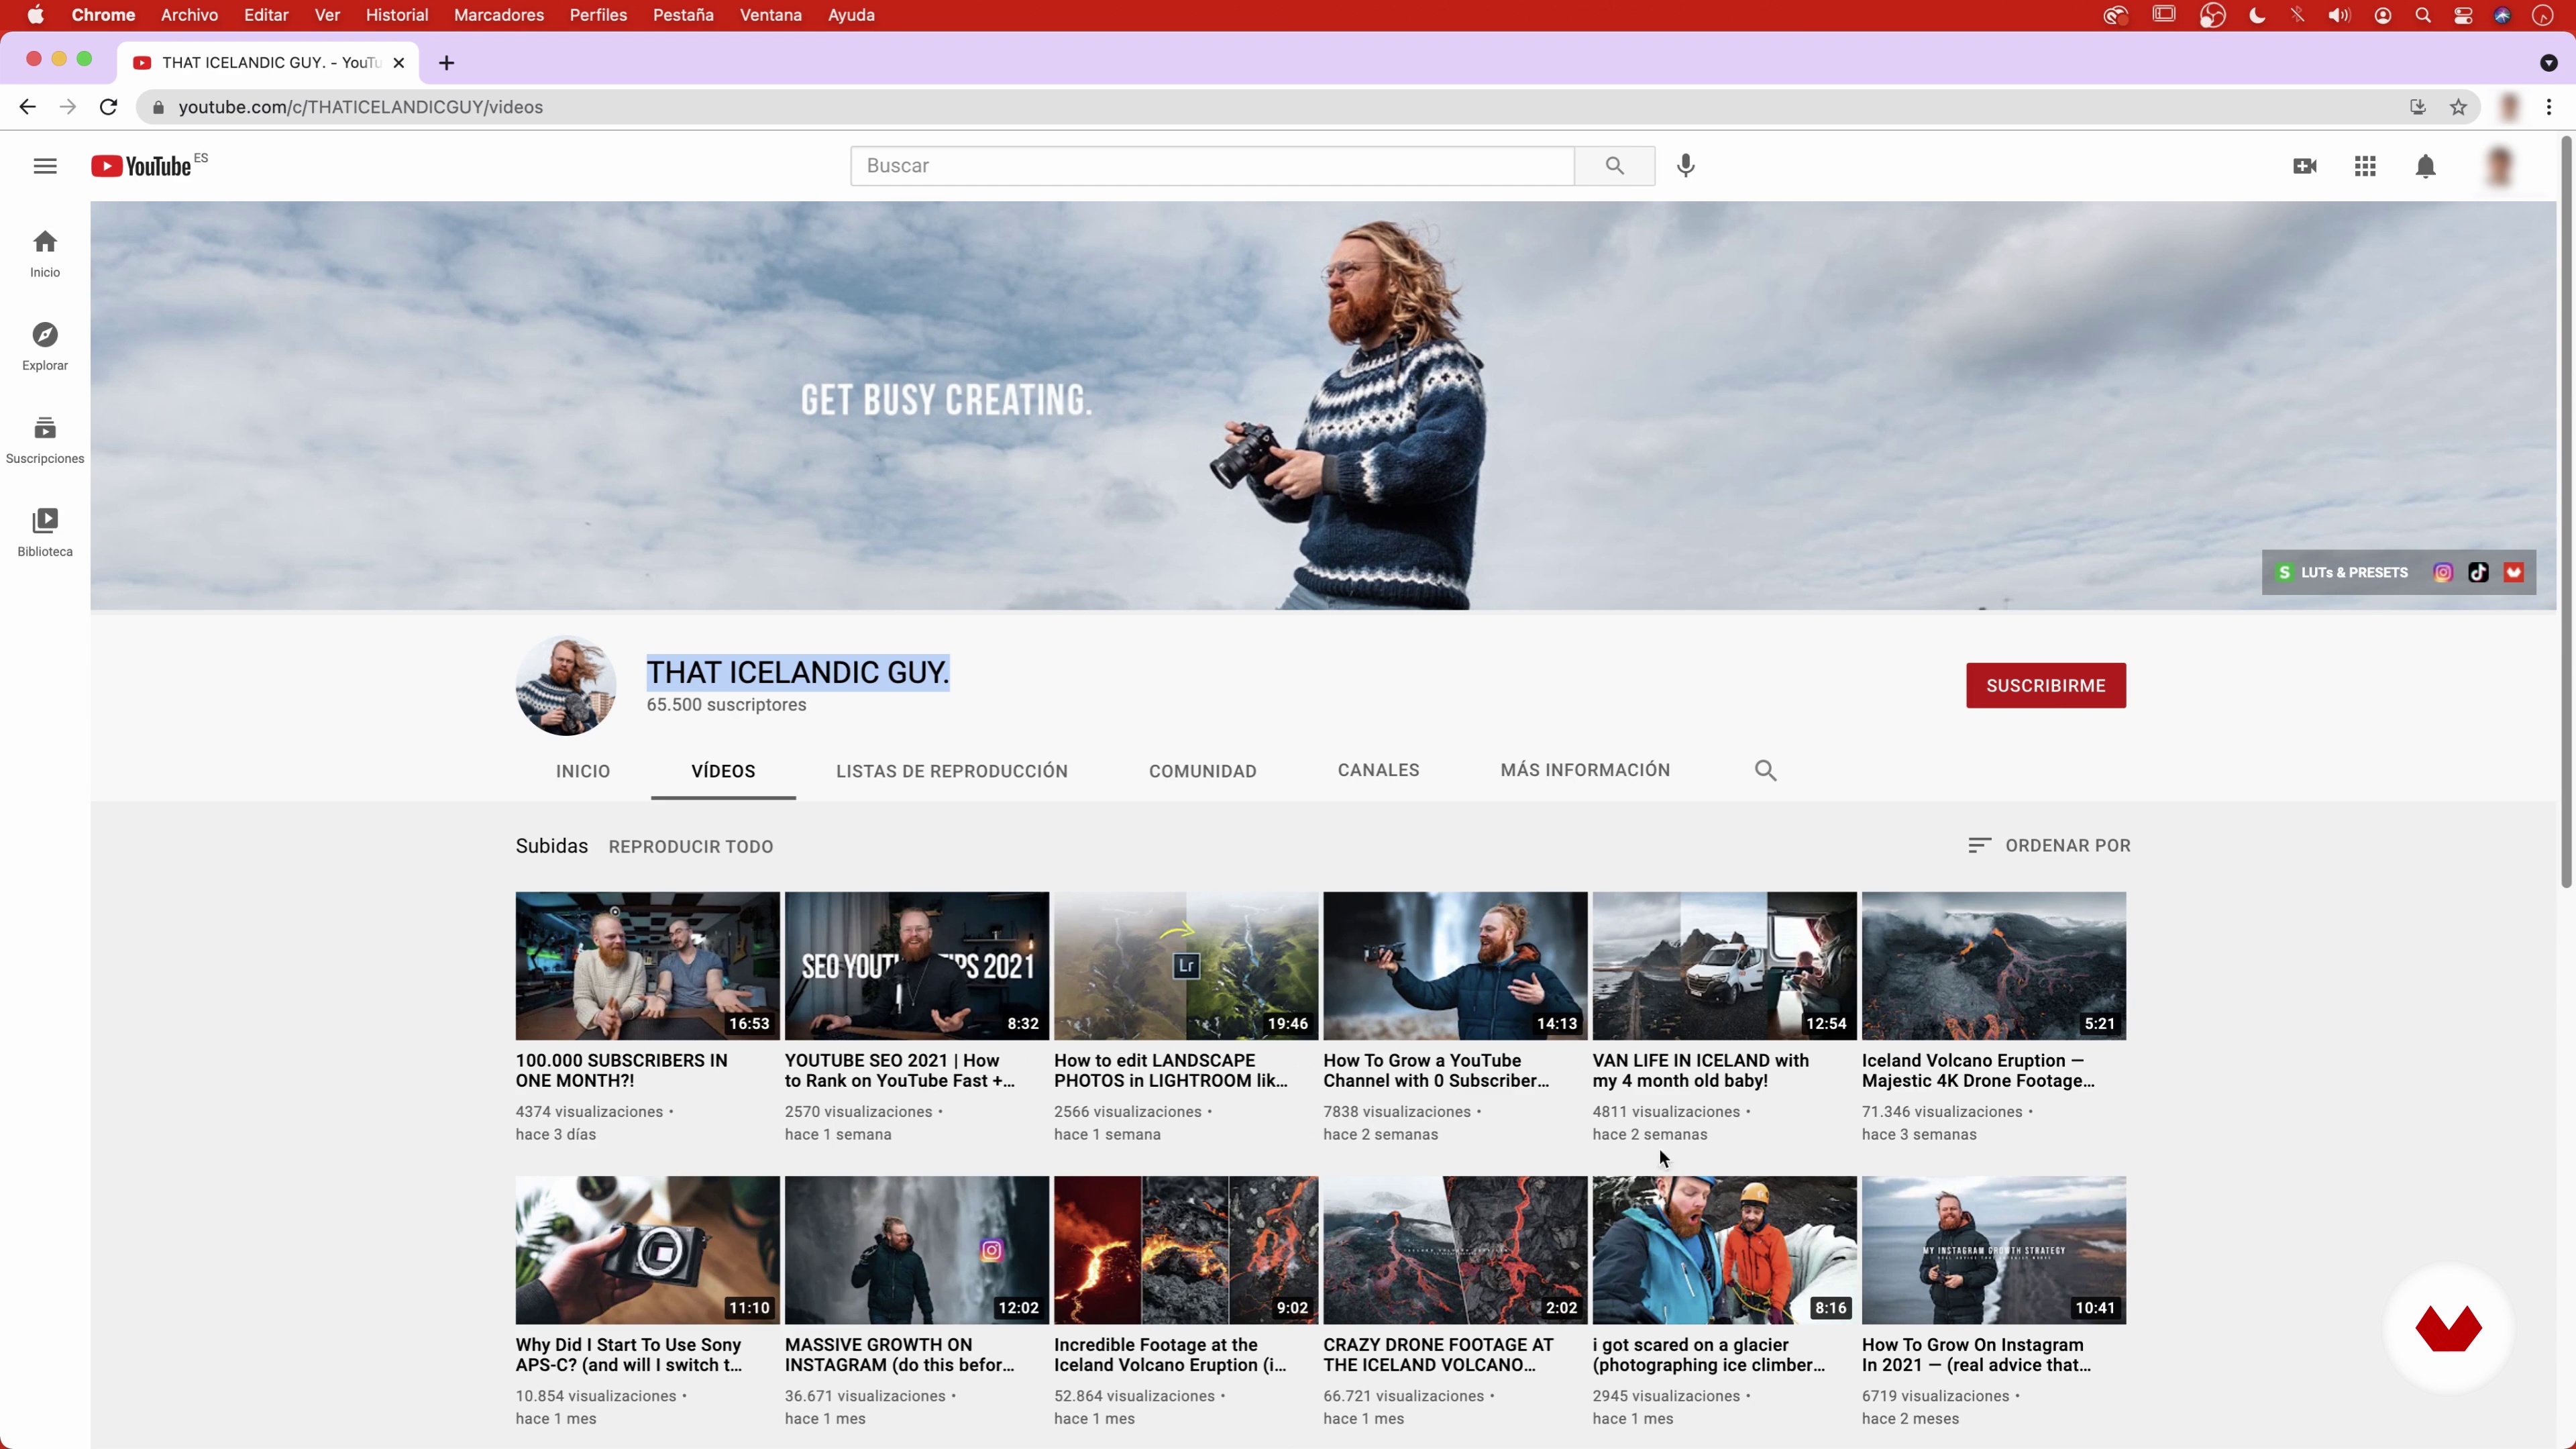Viewport: 2576px width, 1449px height.
Task: Open the Archivo menu
Action: pos(189,15)
